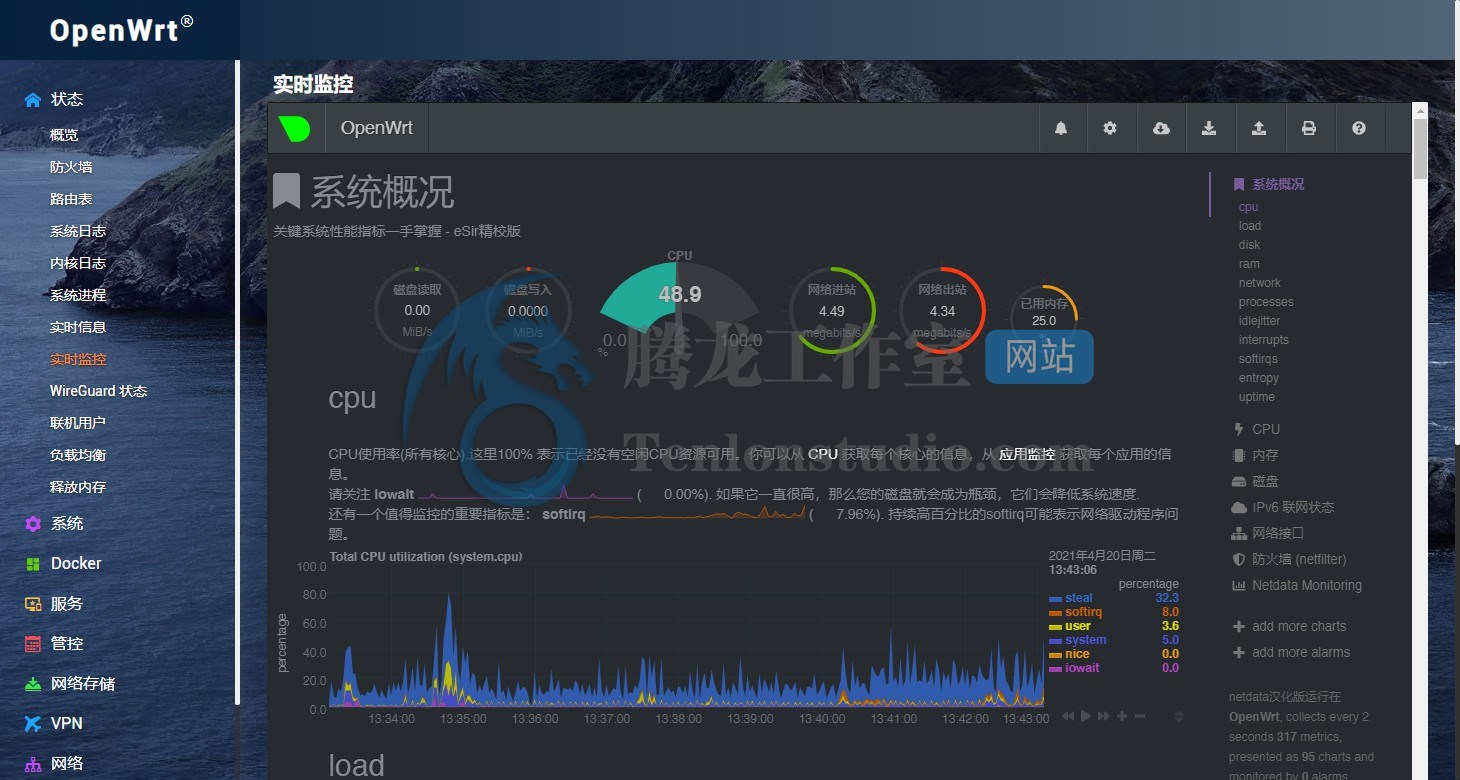Click the 网络 icon in sidebar
The height and width of the screenshot is (780, 1460).
pyautogui.click(x=33, y=764)
